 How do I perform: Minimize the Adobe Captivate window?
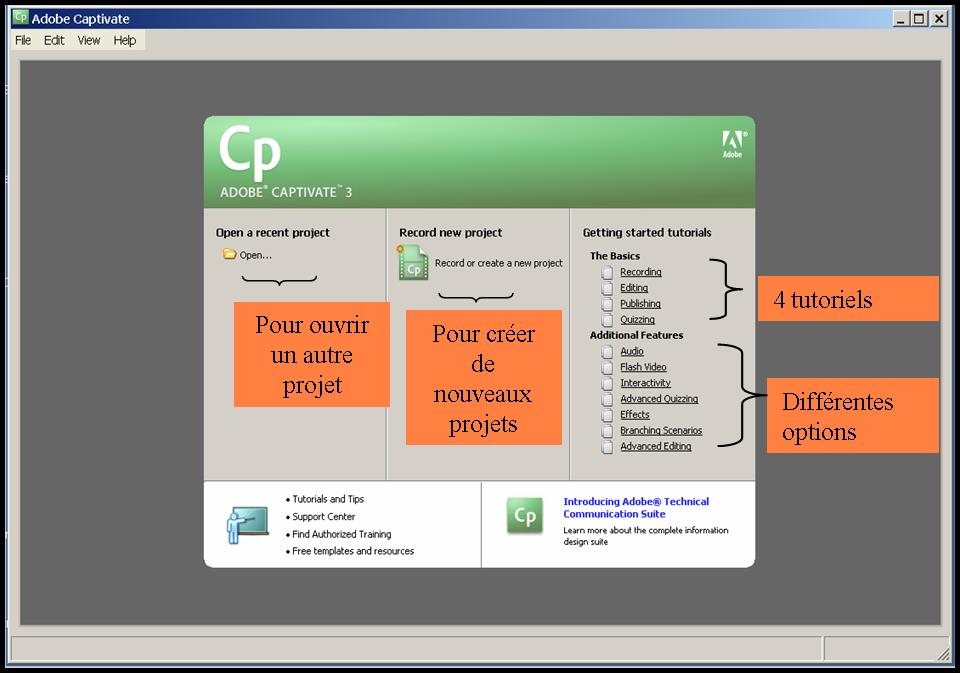900,18
